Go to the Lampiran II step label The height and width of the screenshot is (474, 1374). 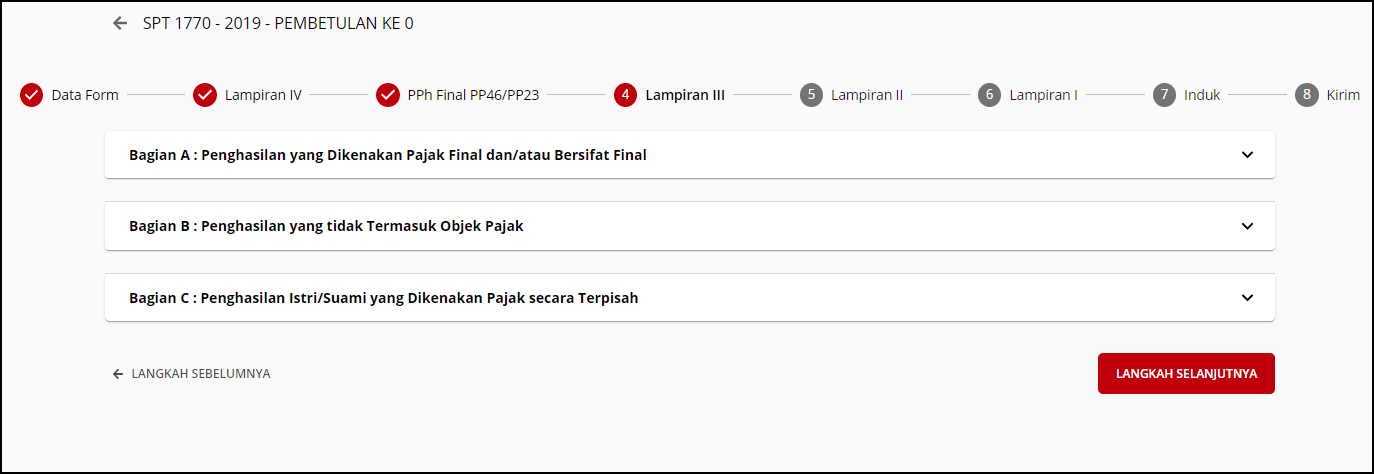click(x=867, y=96)
